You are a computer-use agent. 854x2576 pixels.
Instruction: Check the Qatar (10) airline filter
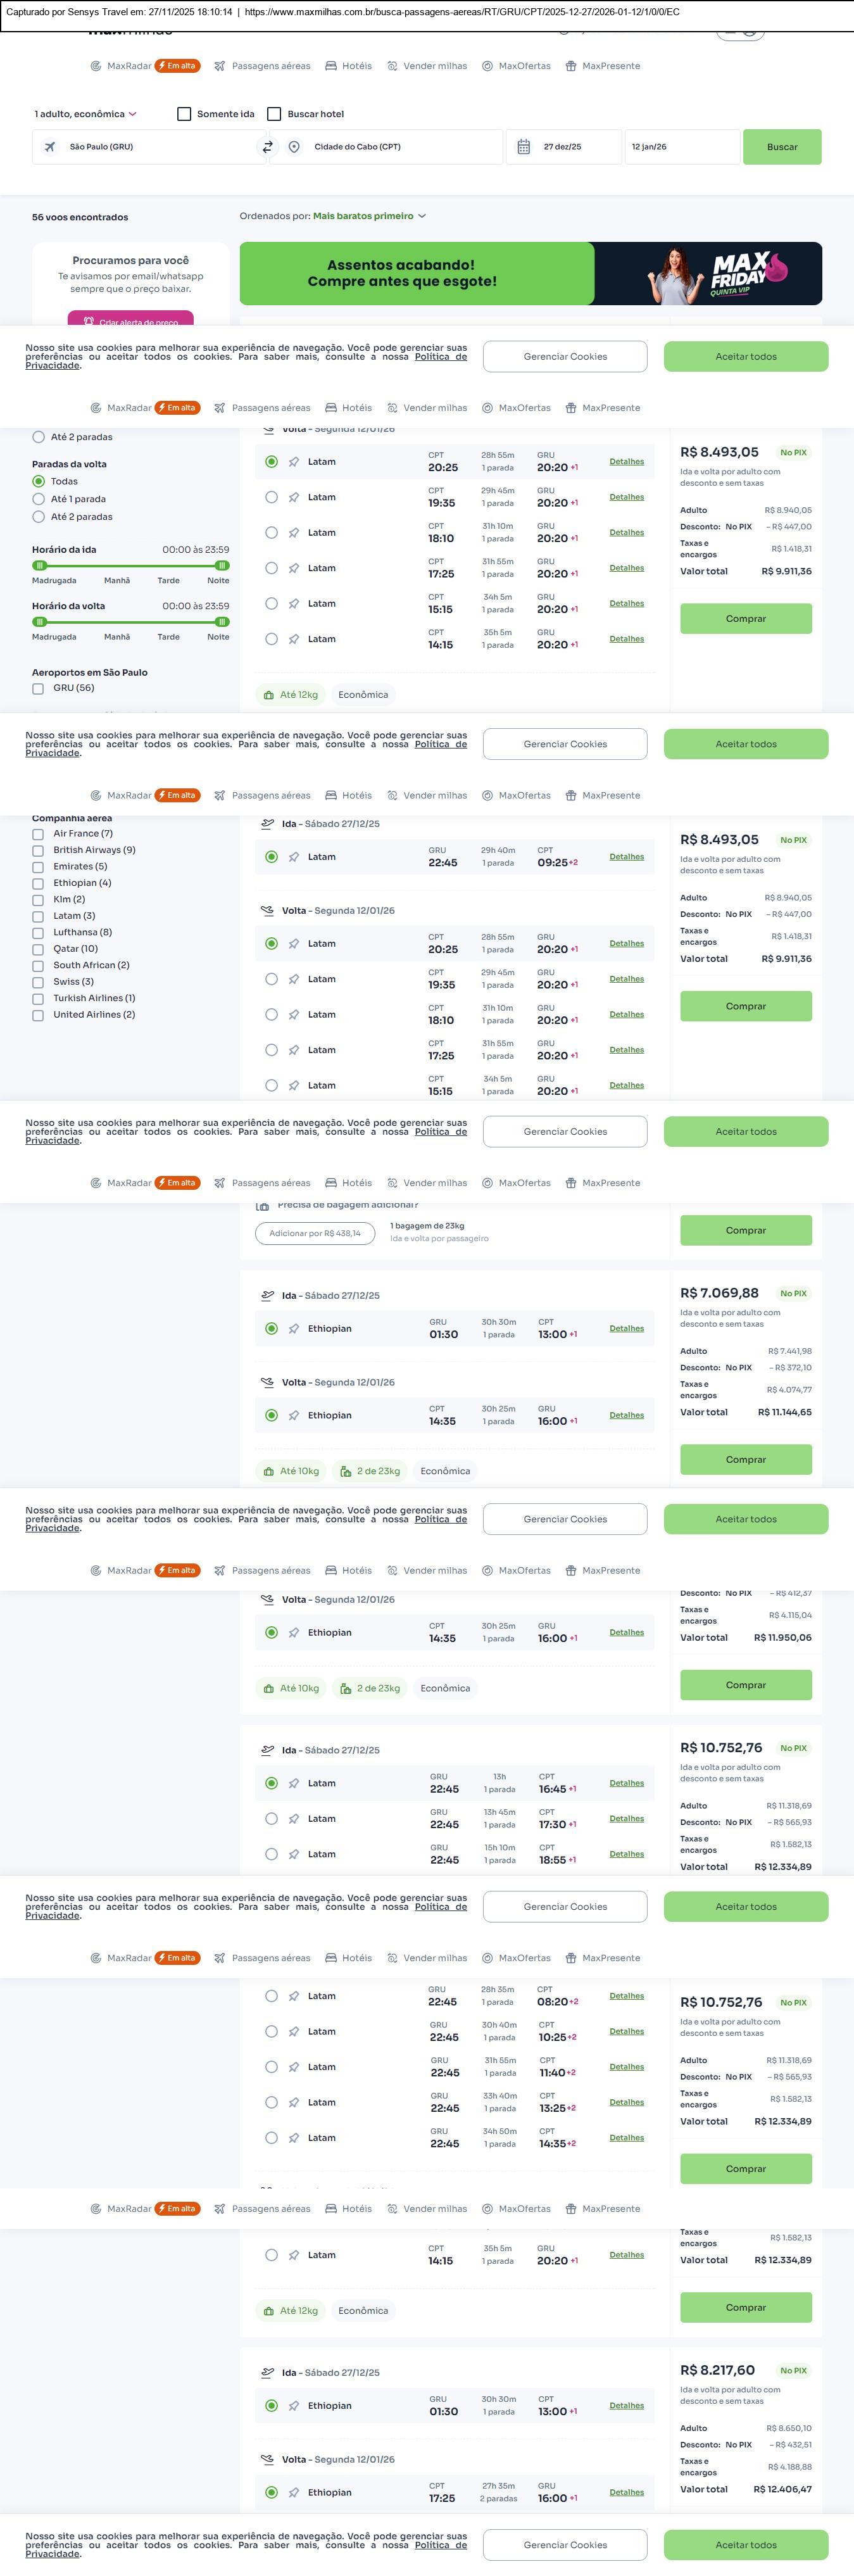coord(38,949)
